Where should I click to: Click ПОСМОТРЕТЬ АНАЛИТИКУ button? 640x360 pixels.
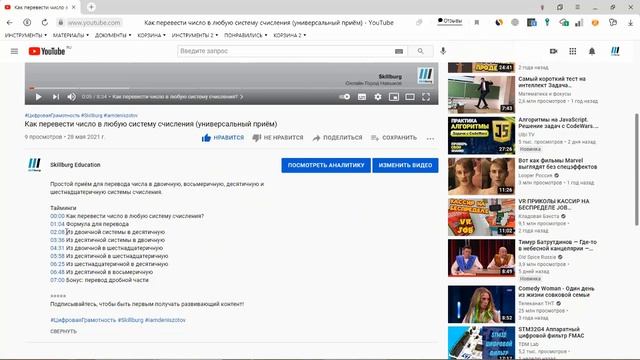click(326, 165)
